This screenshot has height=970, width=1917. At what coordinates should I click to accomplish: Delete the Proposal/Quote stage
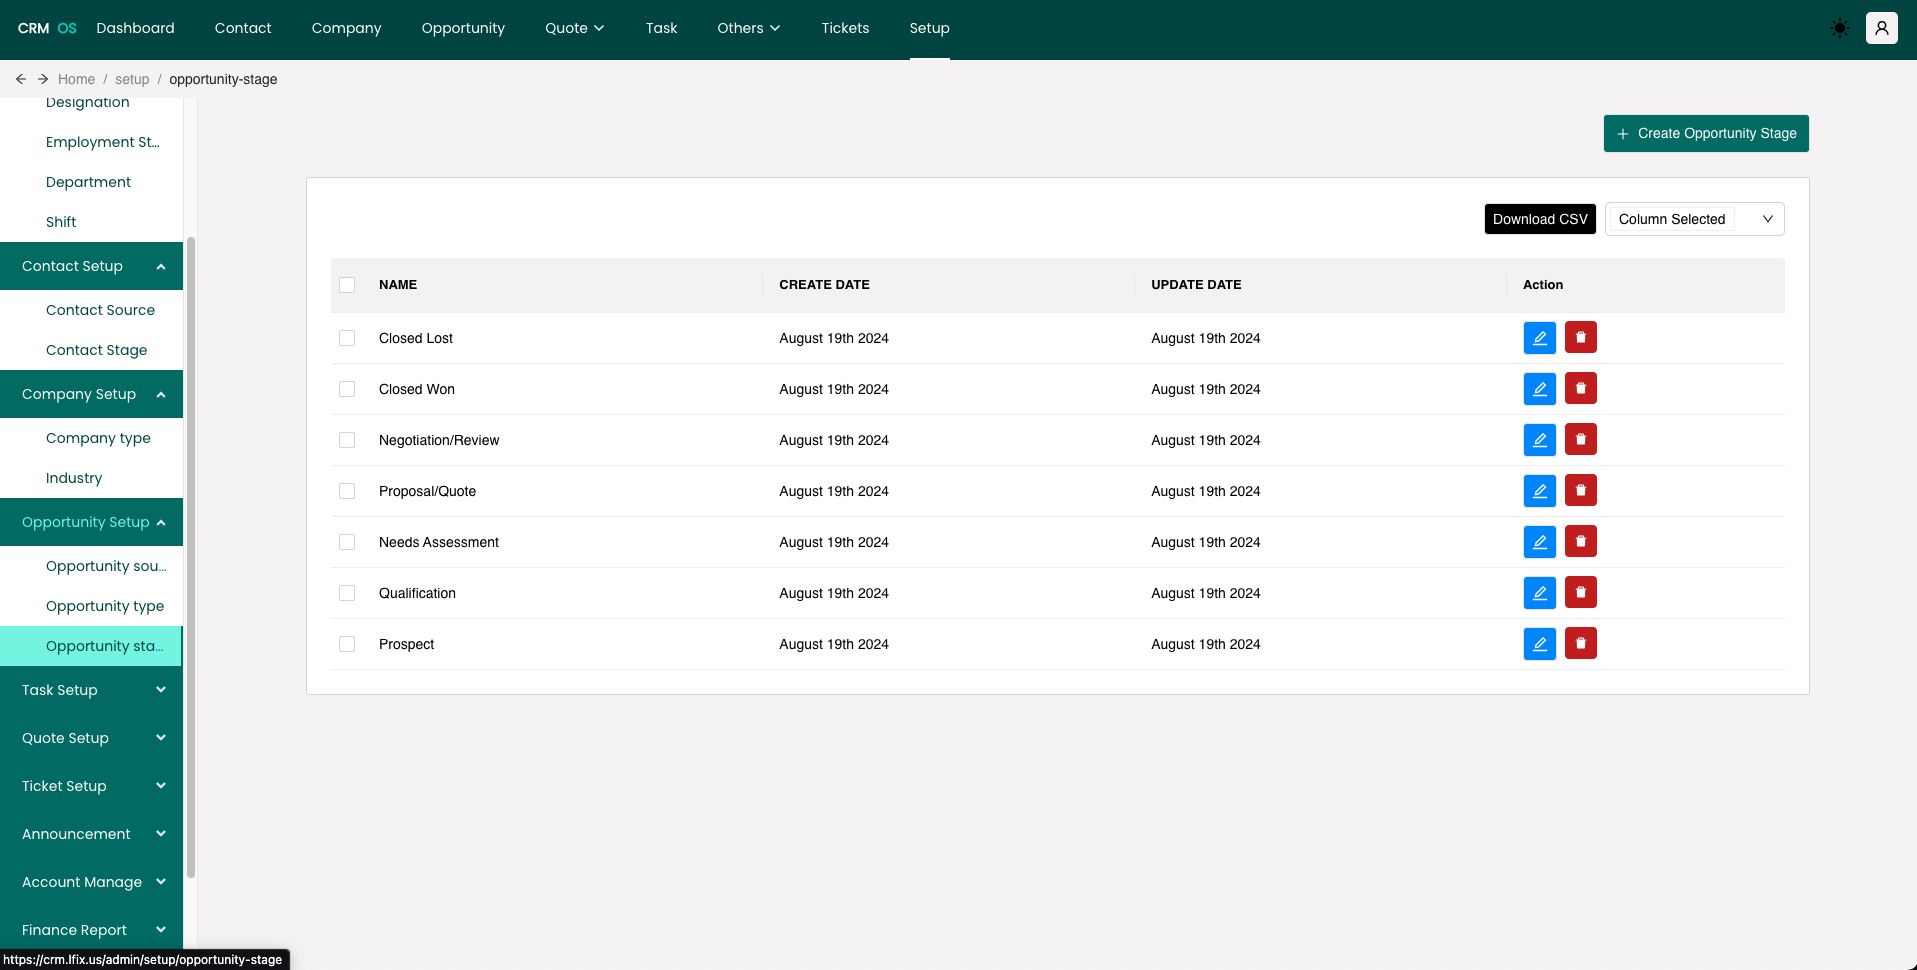1580,491
